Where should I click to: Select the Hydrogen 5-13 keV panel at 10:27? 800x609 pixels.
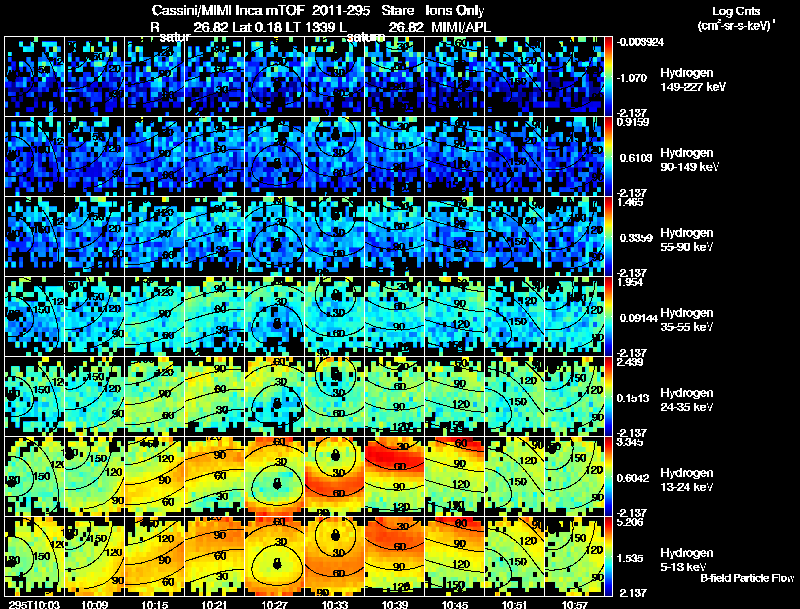pos(275,556)
